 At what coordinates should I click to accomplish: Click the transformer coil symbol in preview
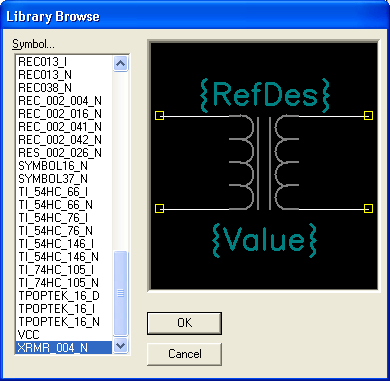point(264,162)
